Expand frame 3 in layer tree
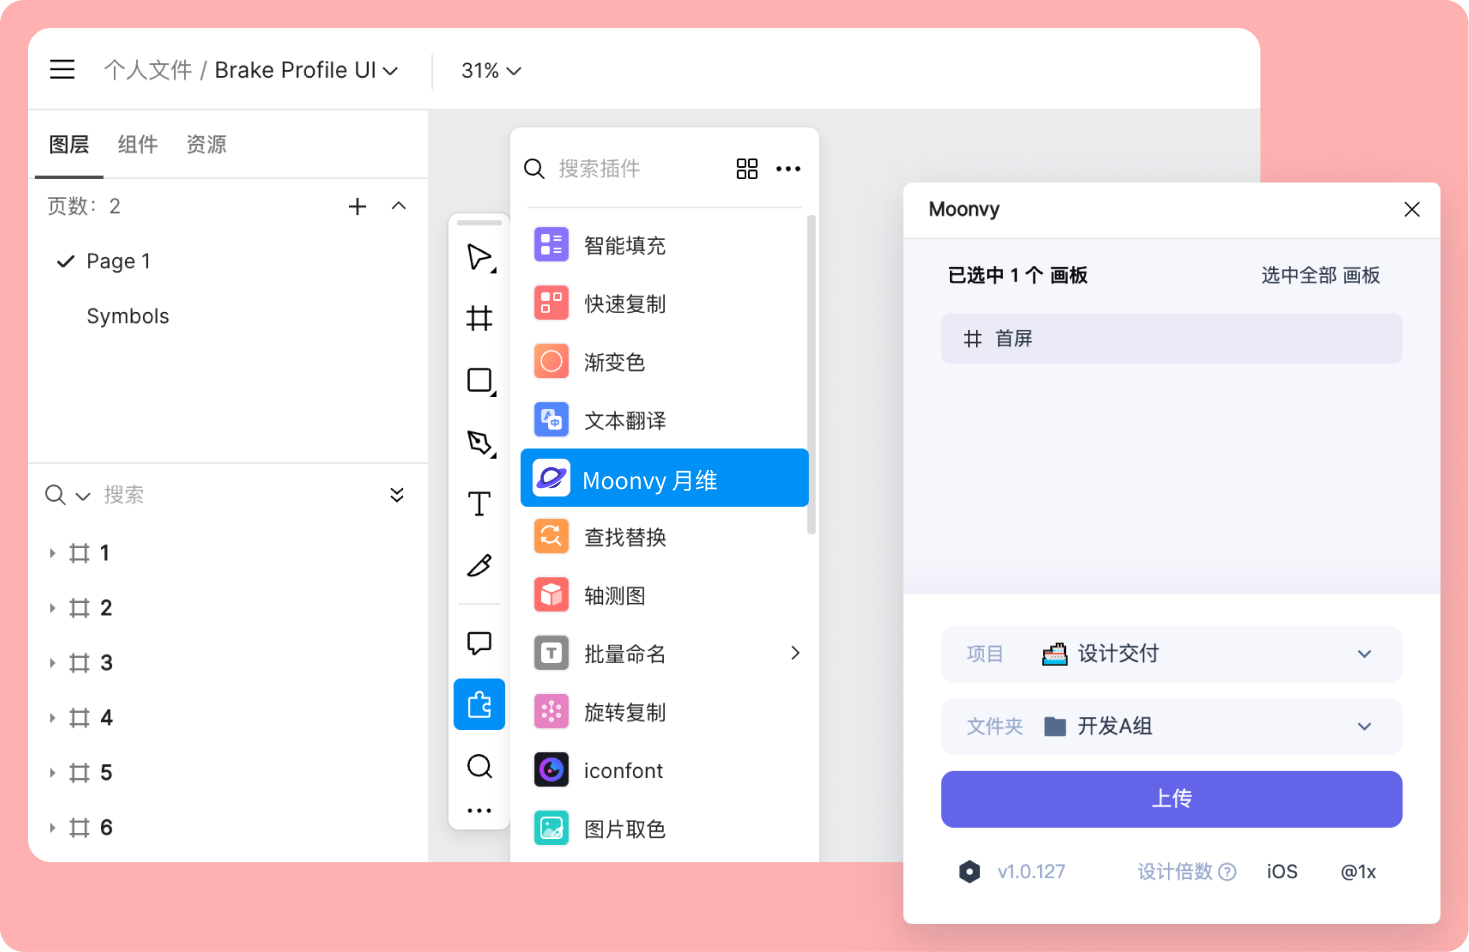 click(x=52, y=663)
